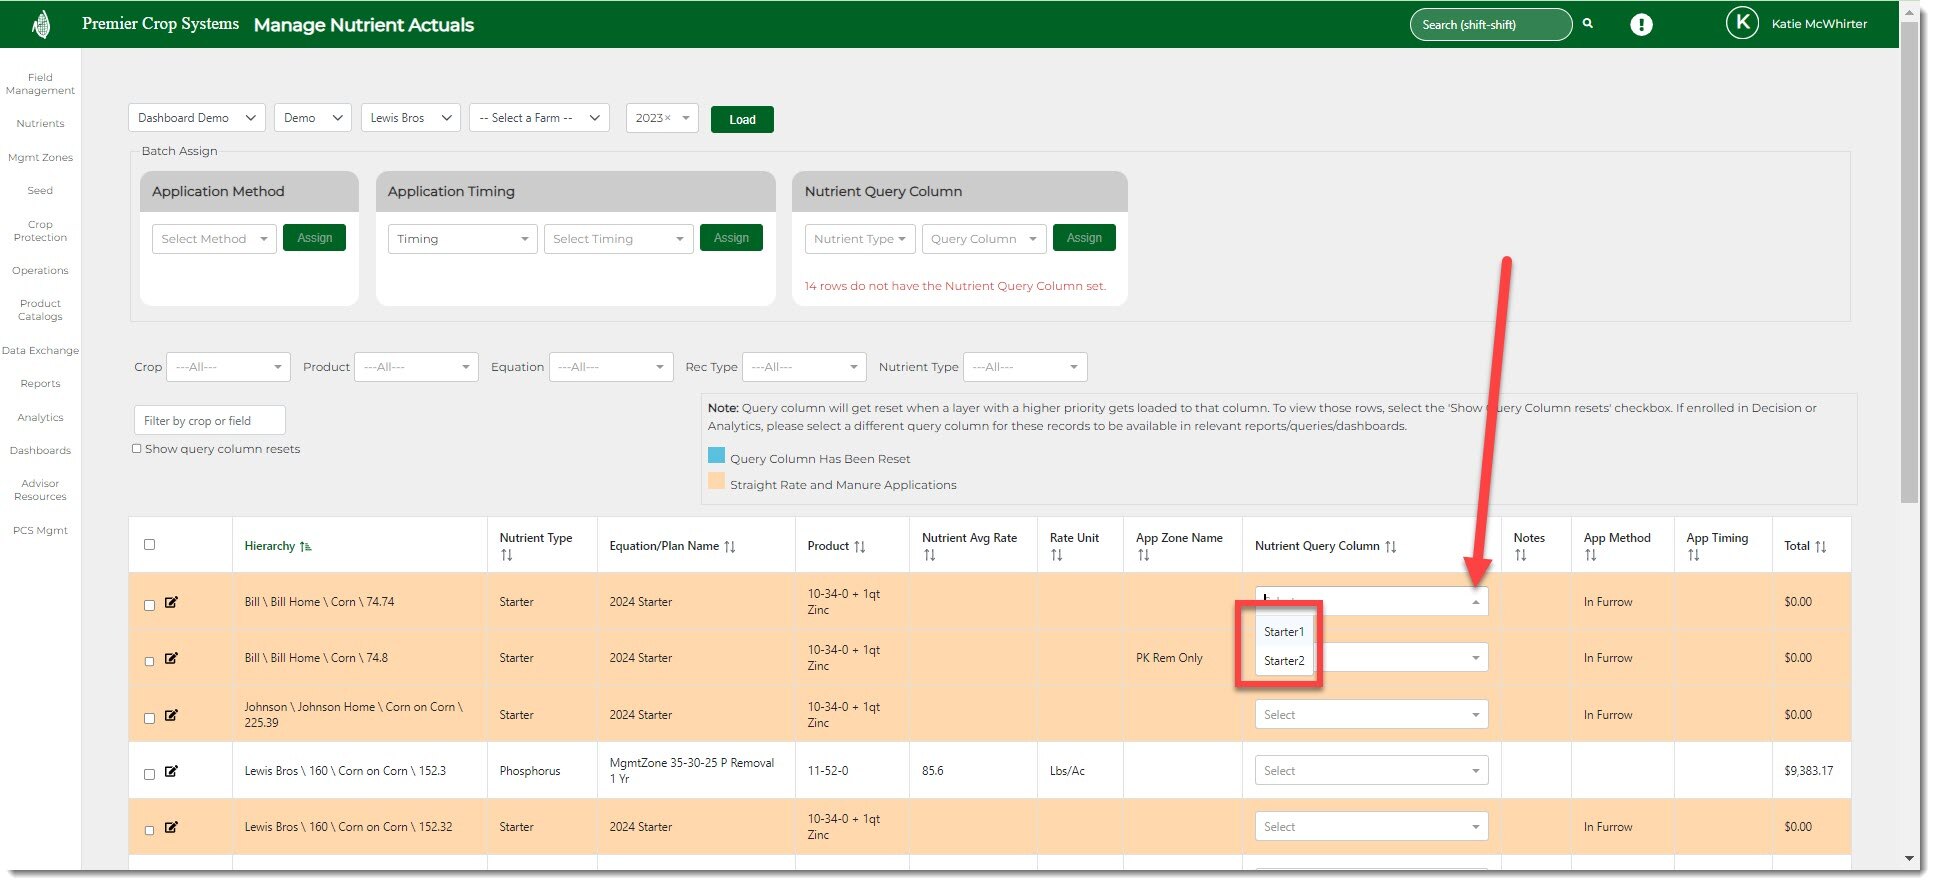Enable Show query column resets checkbox

point(137,449)
